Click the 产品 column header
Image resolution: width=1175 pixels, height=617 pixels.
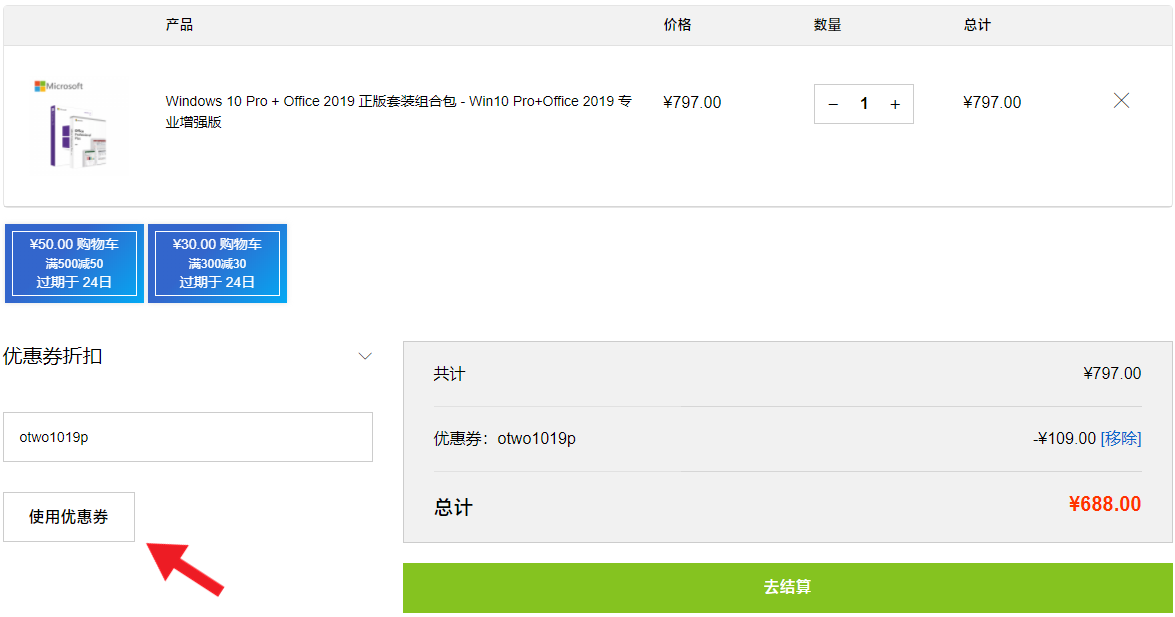(179, 25)
